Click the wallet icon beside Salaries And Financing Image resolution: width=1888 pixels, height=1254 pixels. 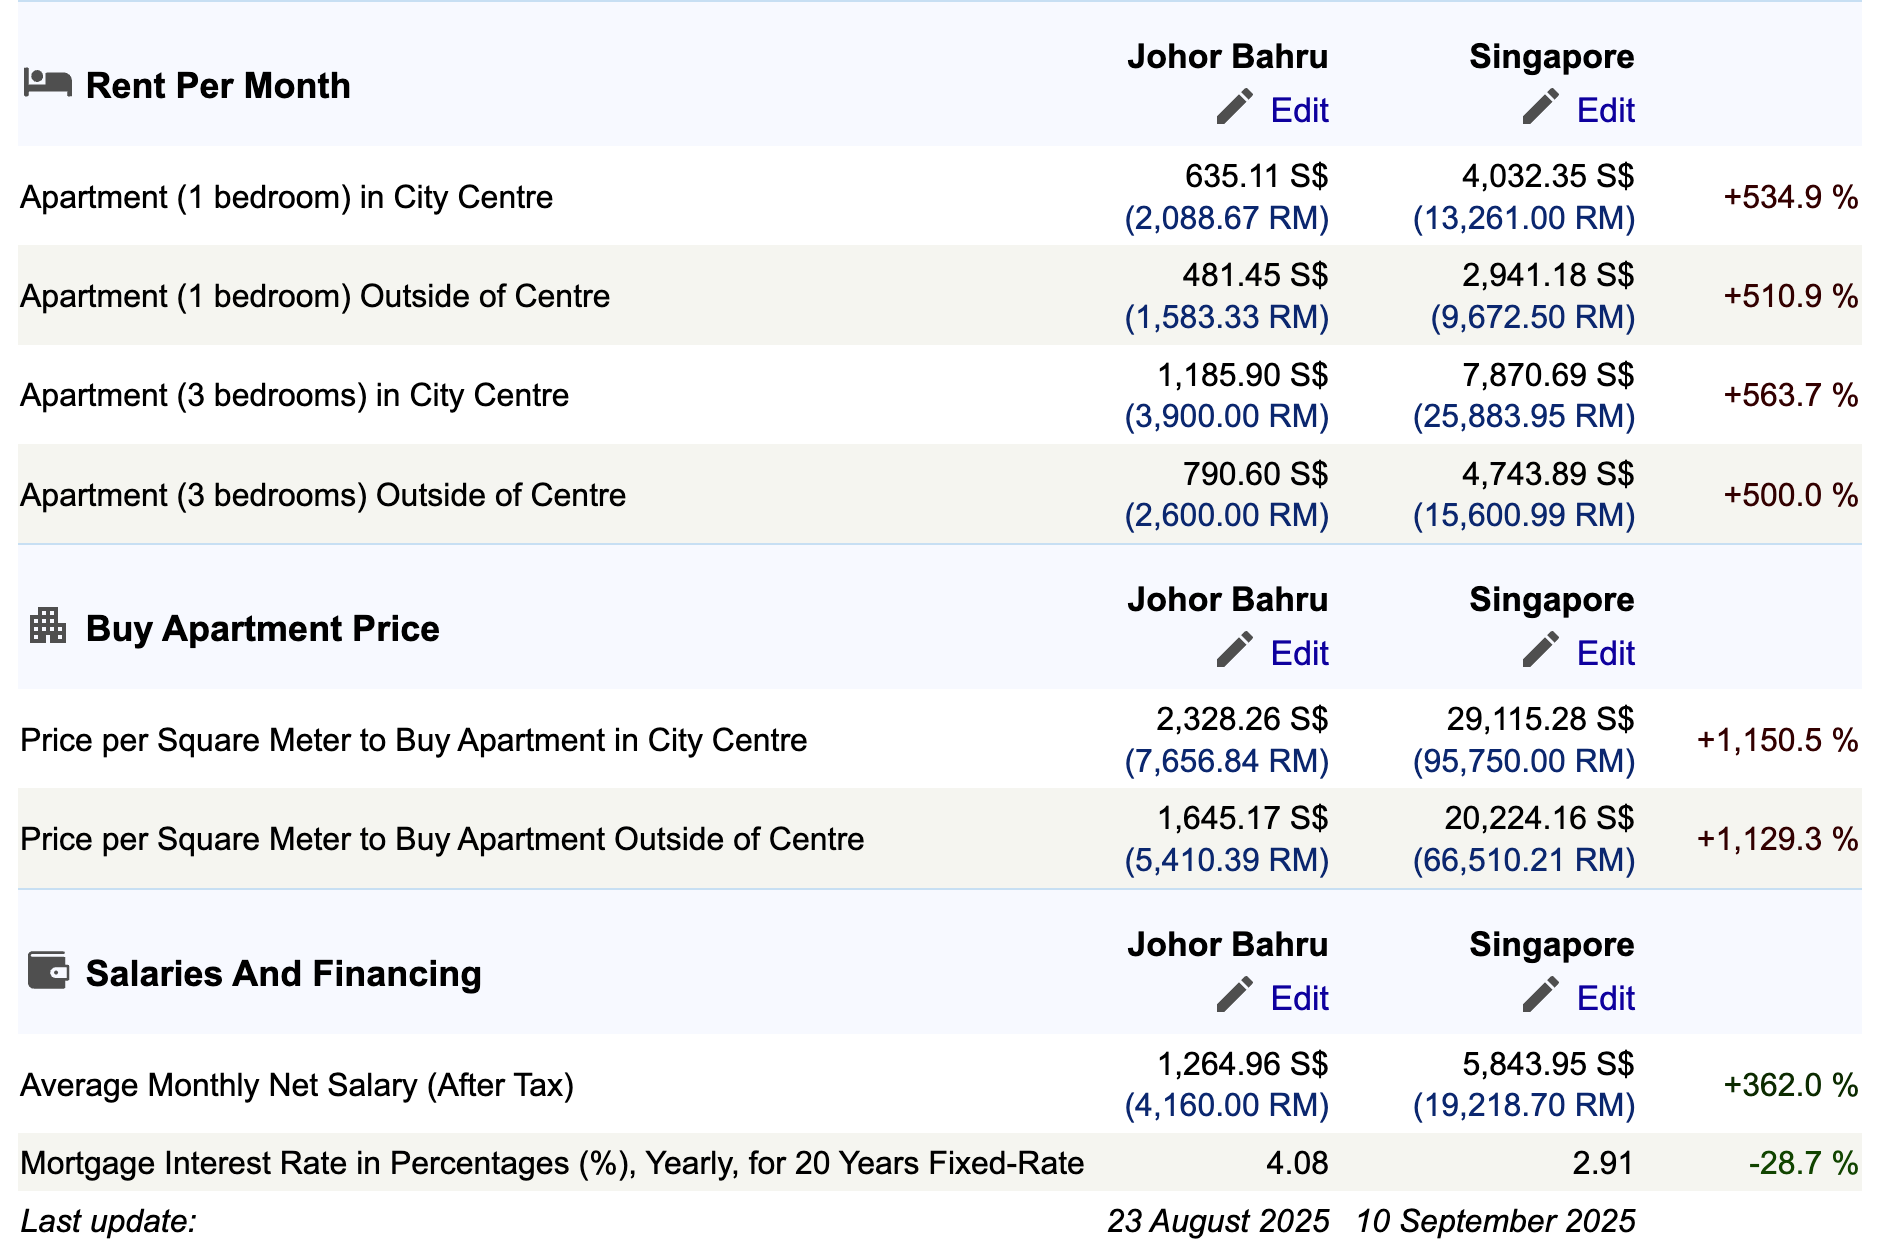click(48, 970)
